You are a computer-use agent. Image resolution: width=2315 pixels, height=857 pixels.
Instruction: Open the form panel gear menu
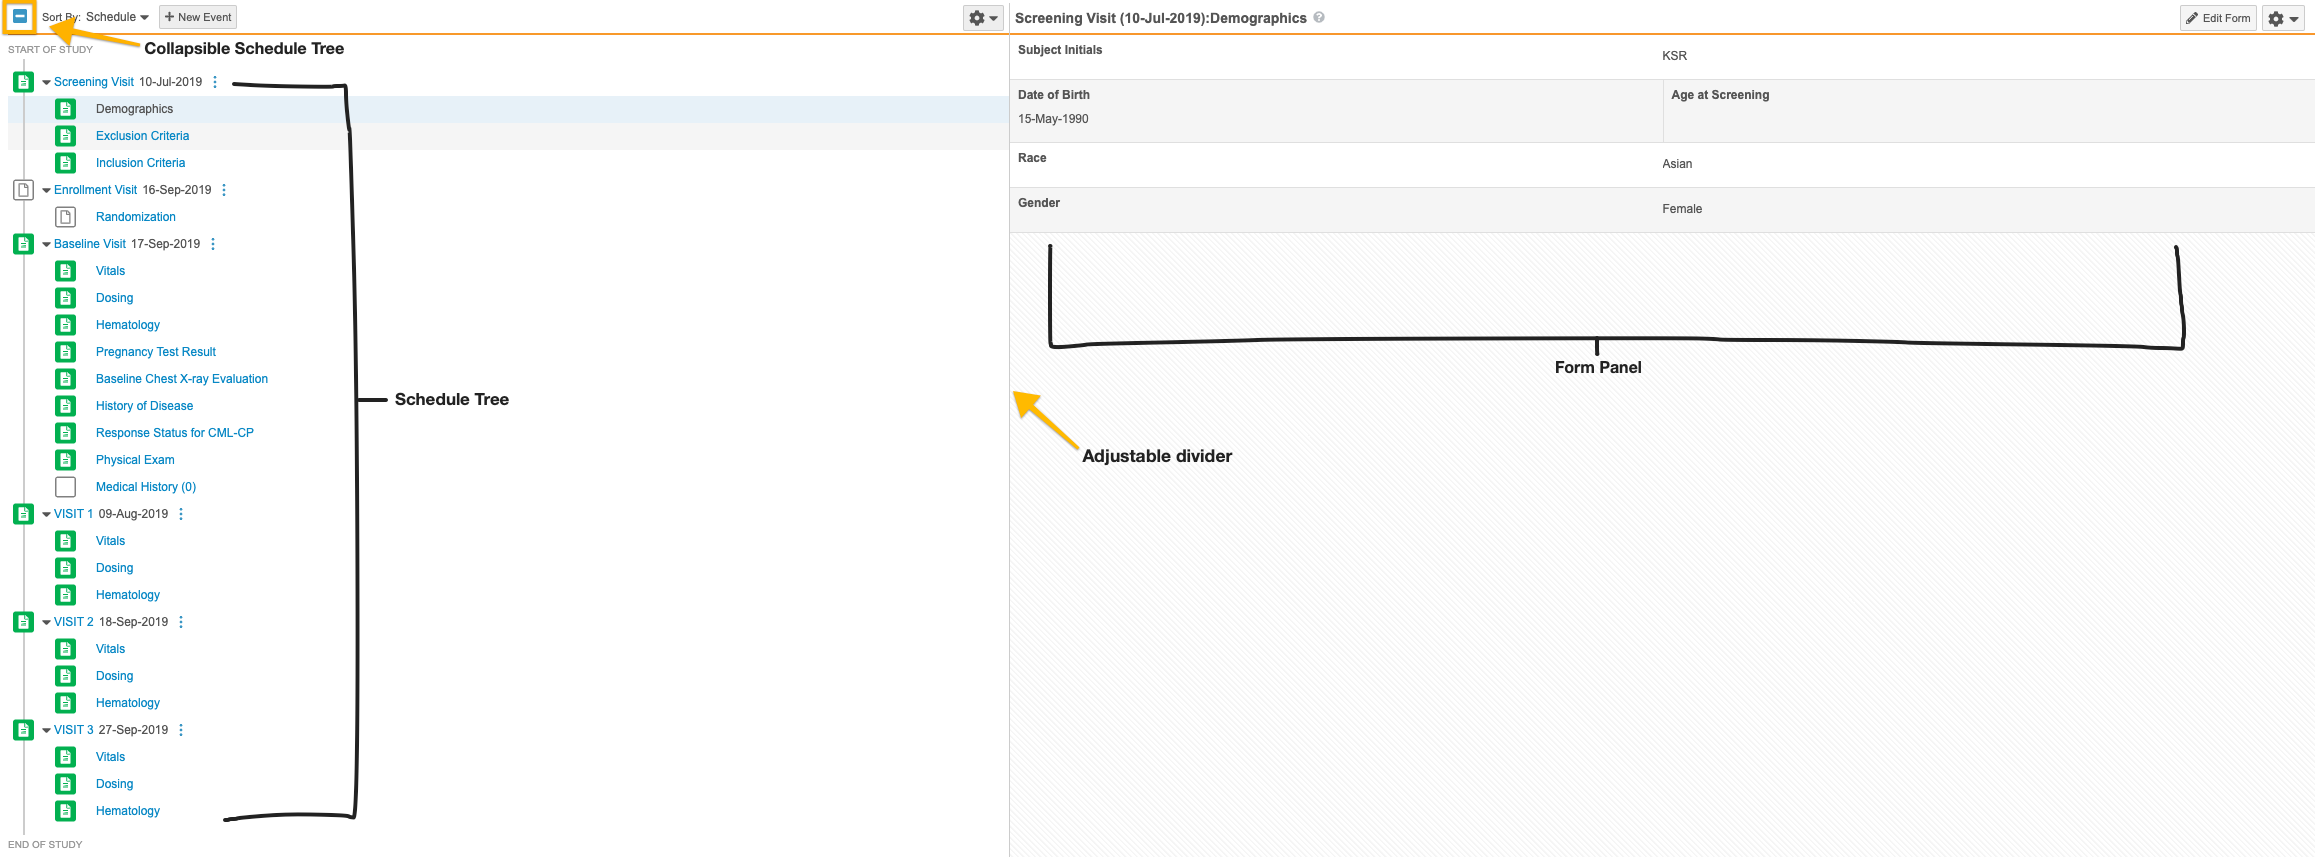click(x=2283, y=18)
